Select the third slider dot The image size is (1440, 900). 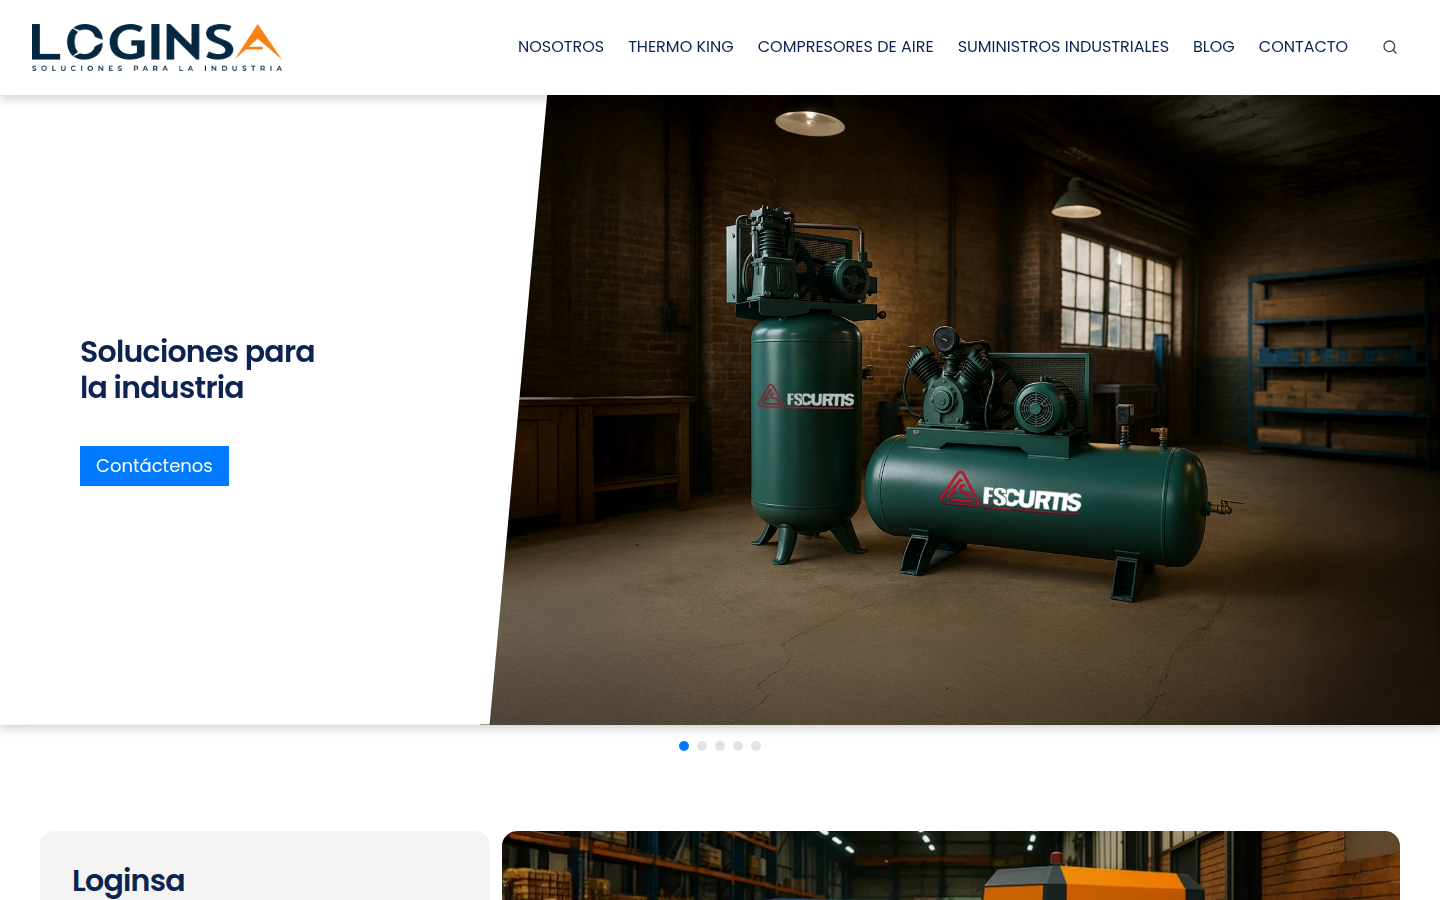click(720, 746)
